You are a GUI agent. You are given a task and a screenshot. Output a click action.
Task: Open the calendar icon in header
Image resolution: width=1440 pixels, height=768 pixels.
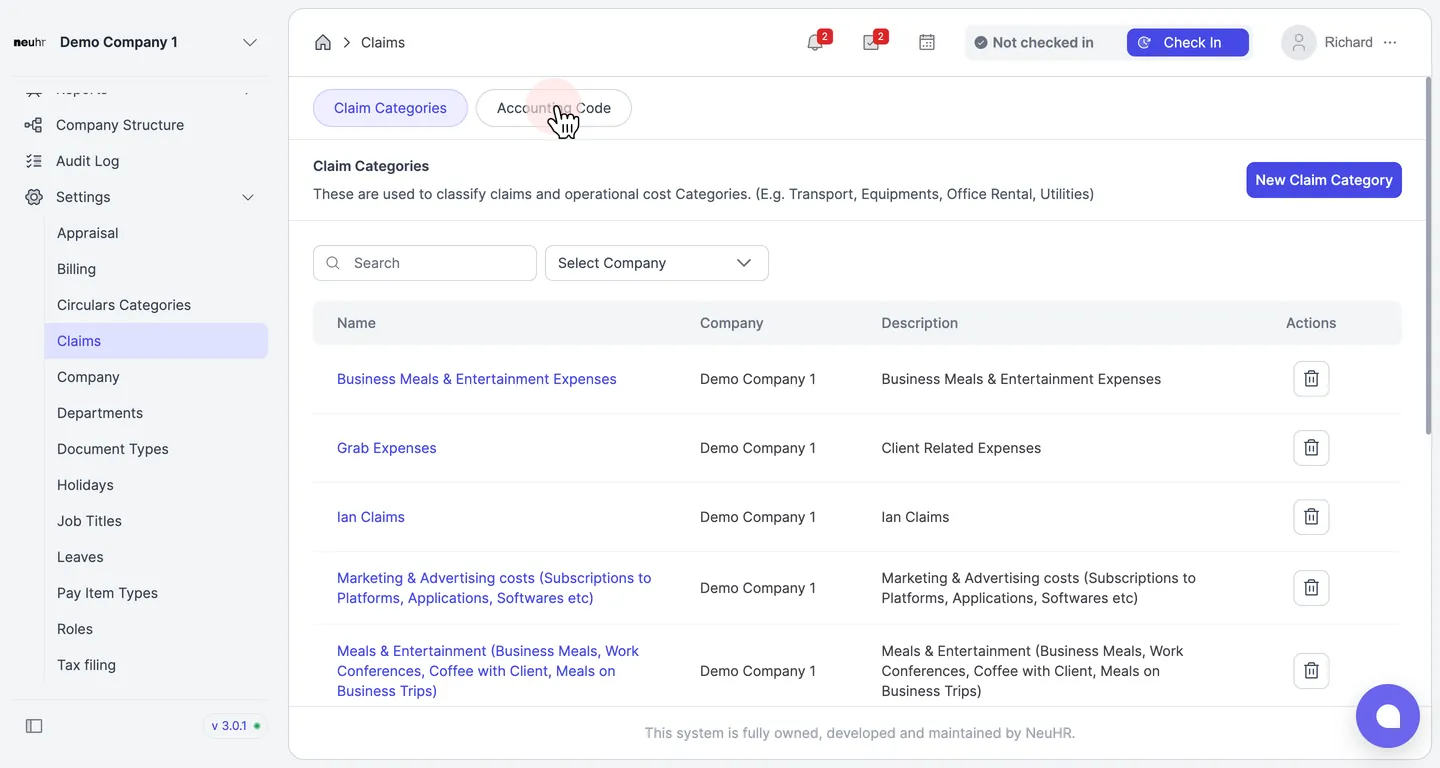pos(927,43)
